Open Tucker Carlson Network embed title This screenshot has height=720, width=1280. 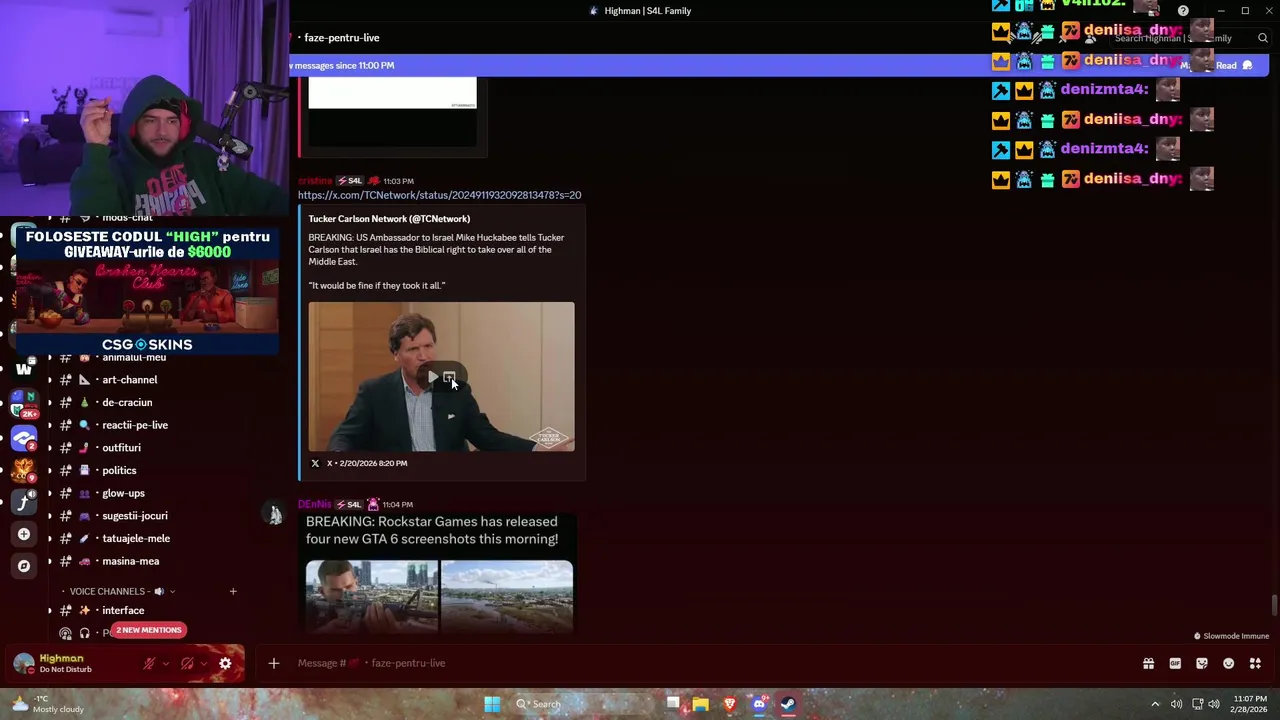(389, 219)
